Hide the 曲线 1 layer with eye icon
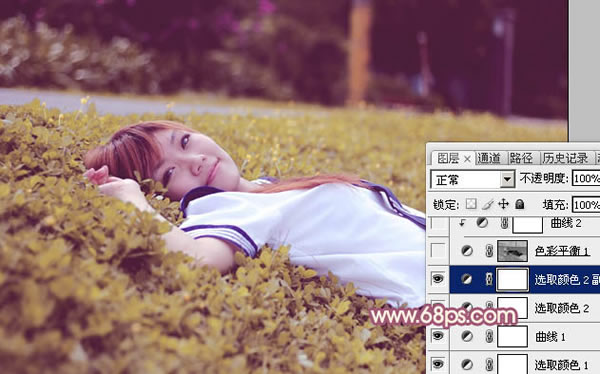This screenshot has height=374, width=600. (x=438, y=336)
